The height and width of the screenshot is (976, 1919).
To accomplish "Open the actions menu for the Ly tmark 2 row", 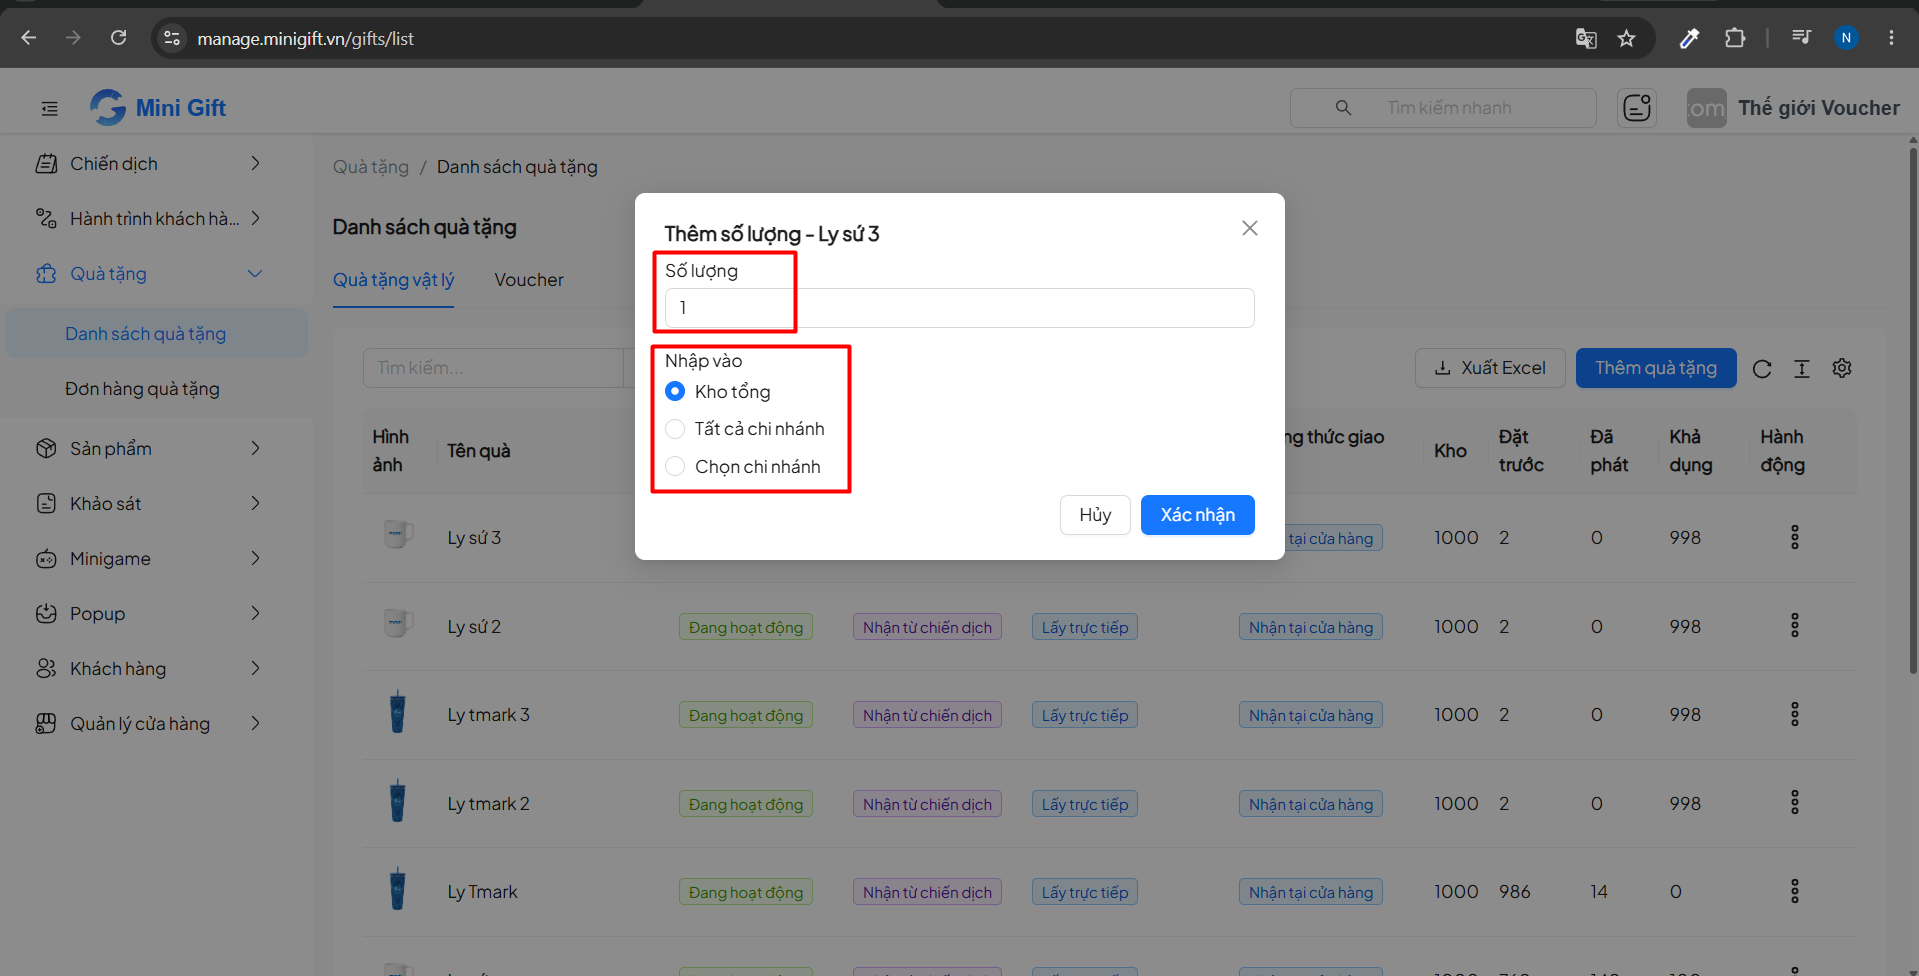I will 1795,803.
